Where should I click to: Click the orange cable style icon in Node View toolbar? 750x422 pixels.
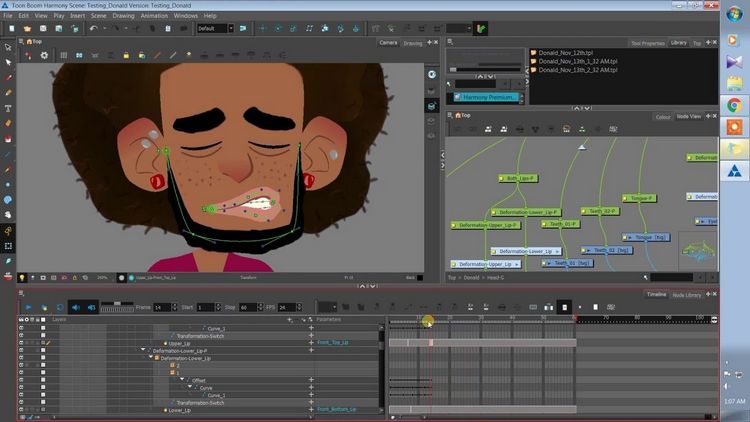[566, 129]
